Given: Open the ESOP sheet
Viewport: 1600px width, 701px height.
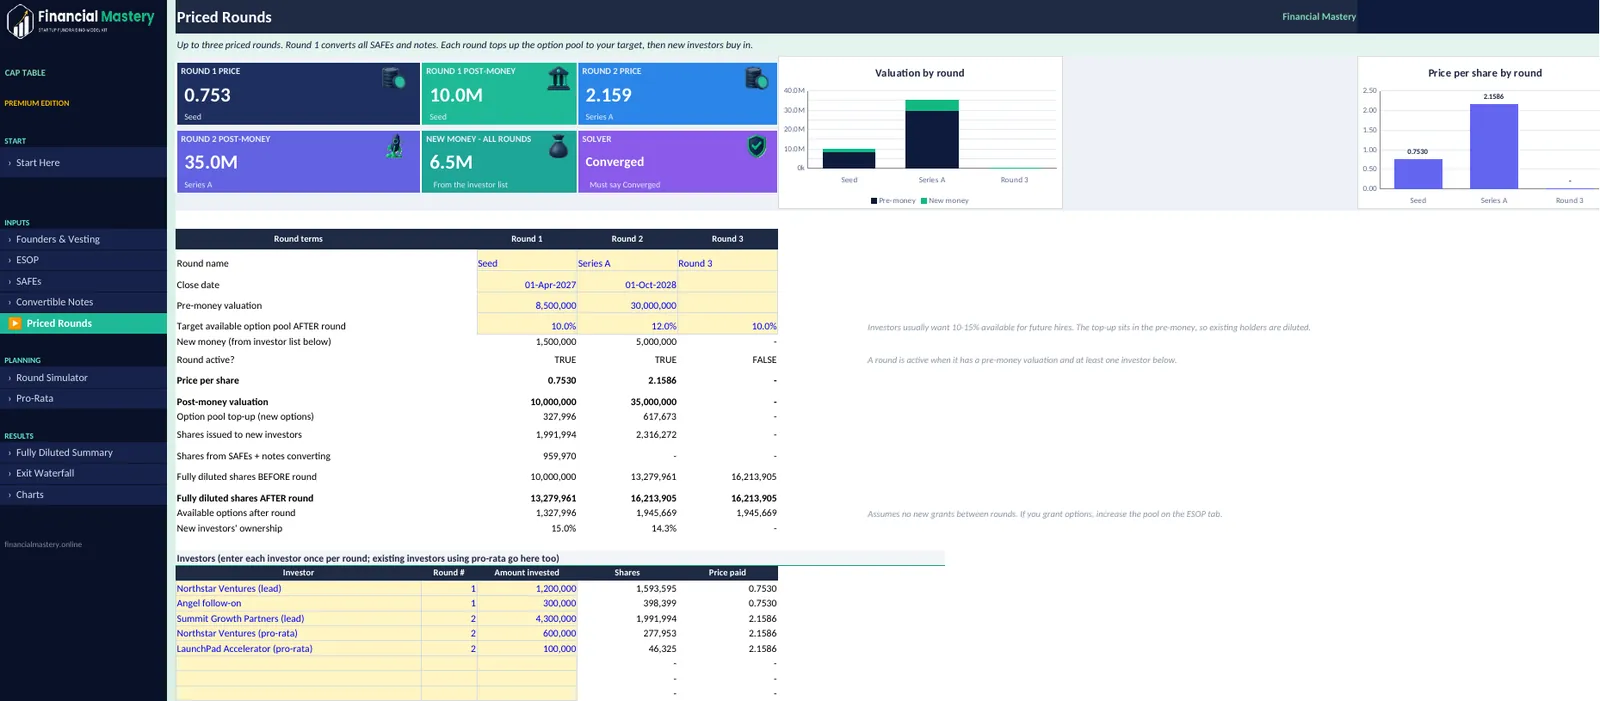Looking at the screenshot, I should pos(84,260).
